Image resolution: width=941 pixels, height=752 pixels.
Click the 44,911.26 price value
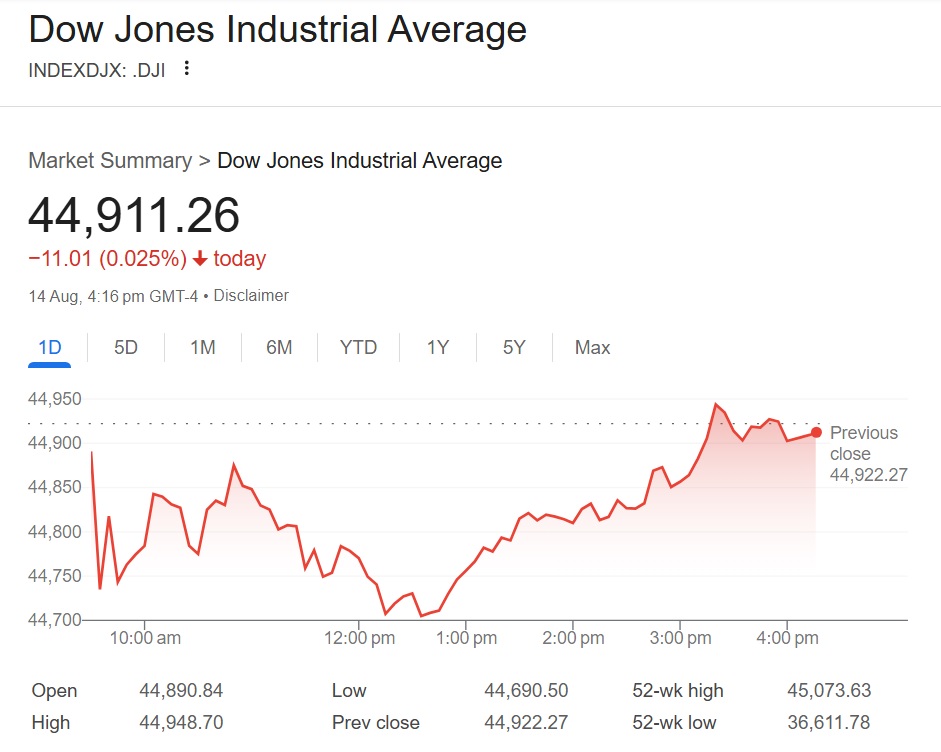[135, 214]
